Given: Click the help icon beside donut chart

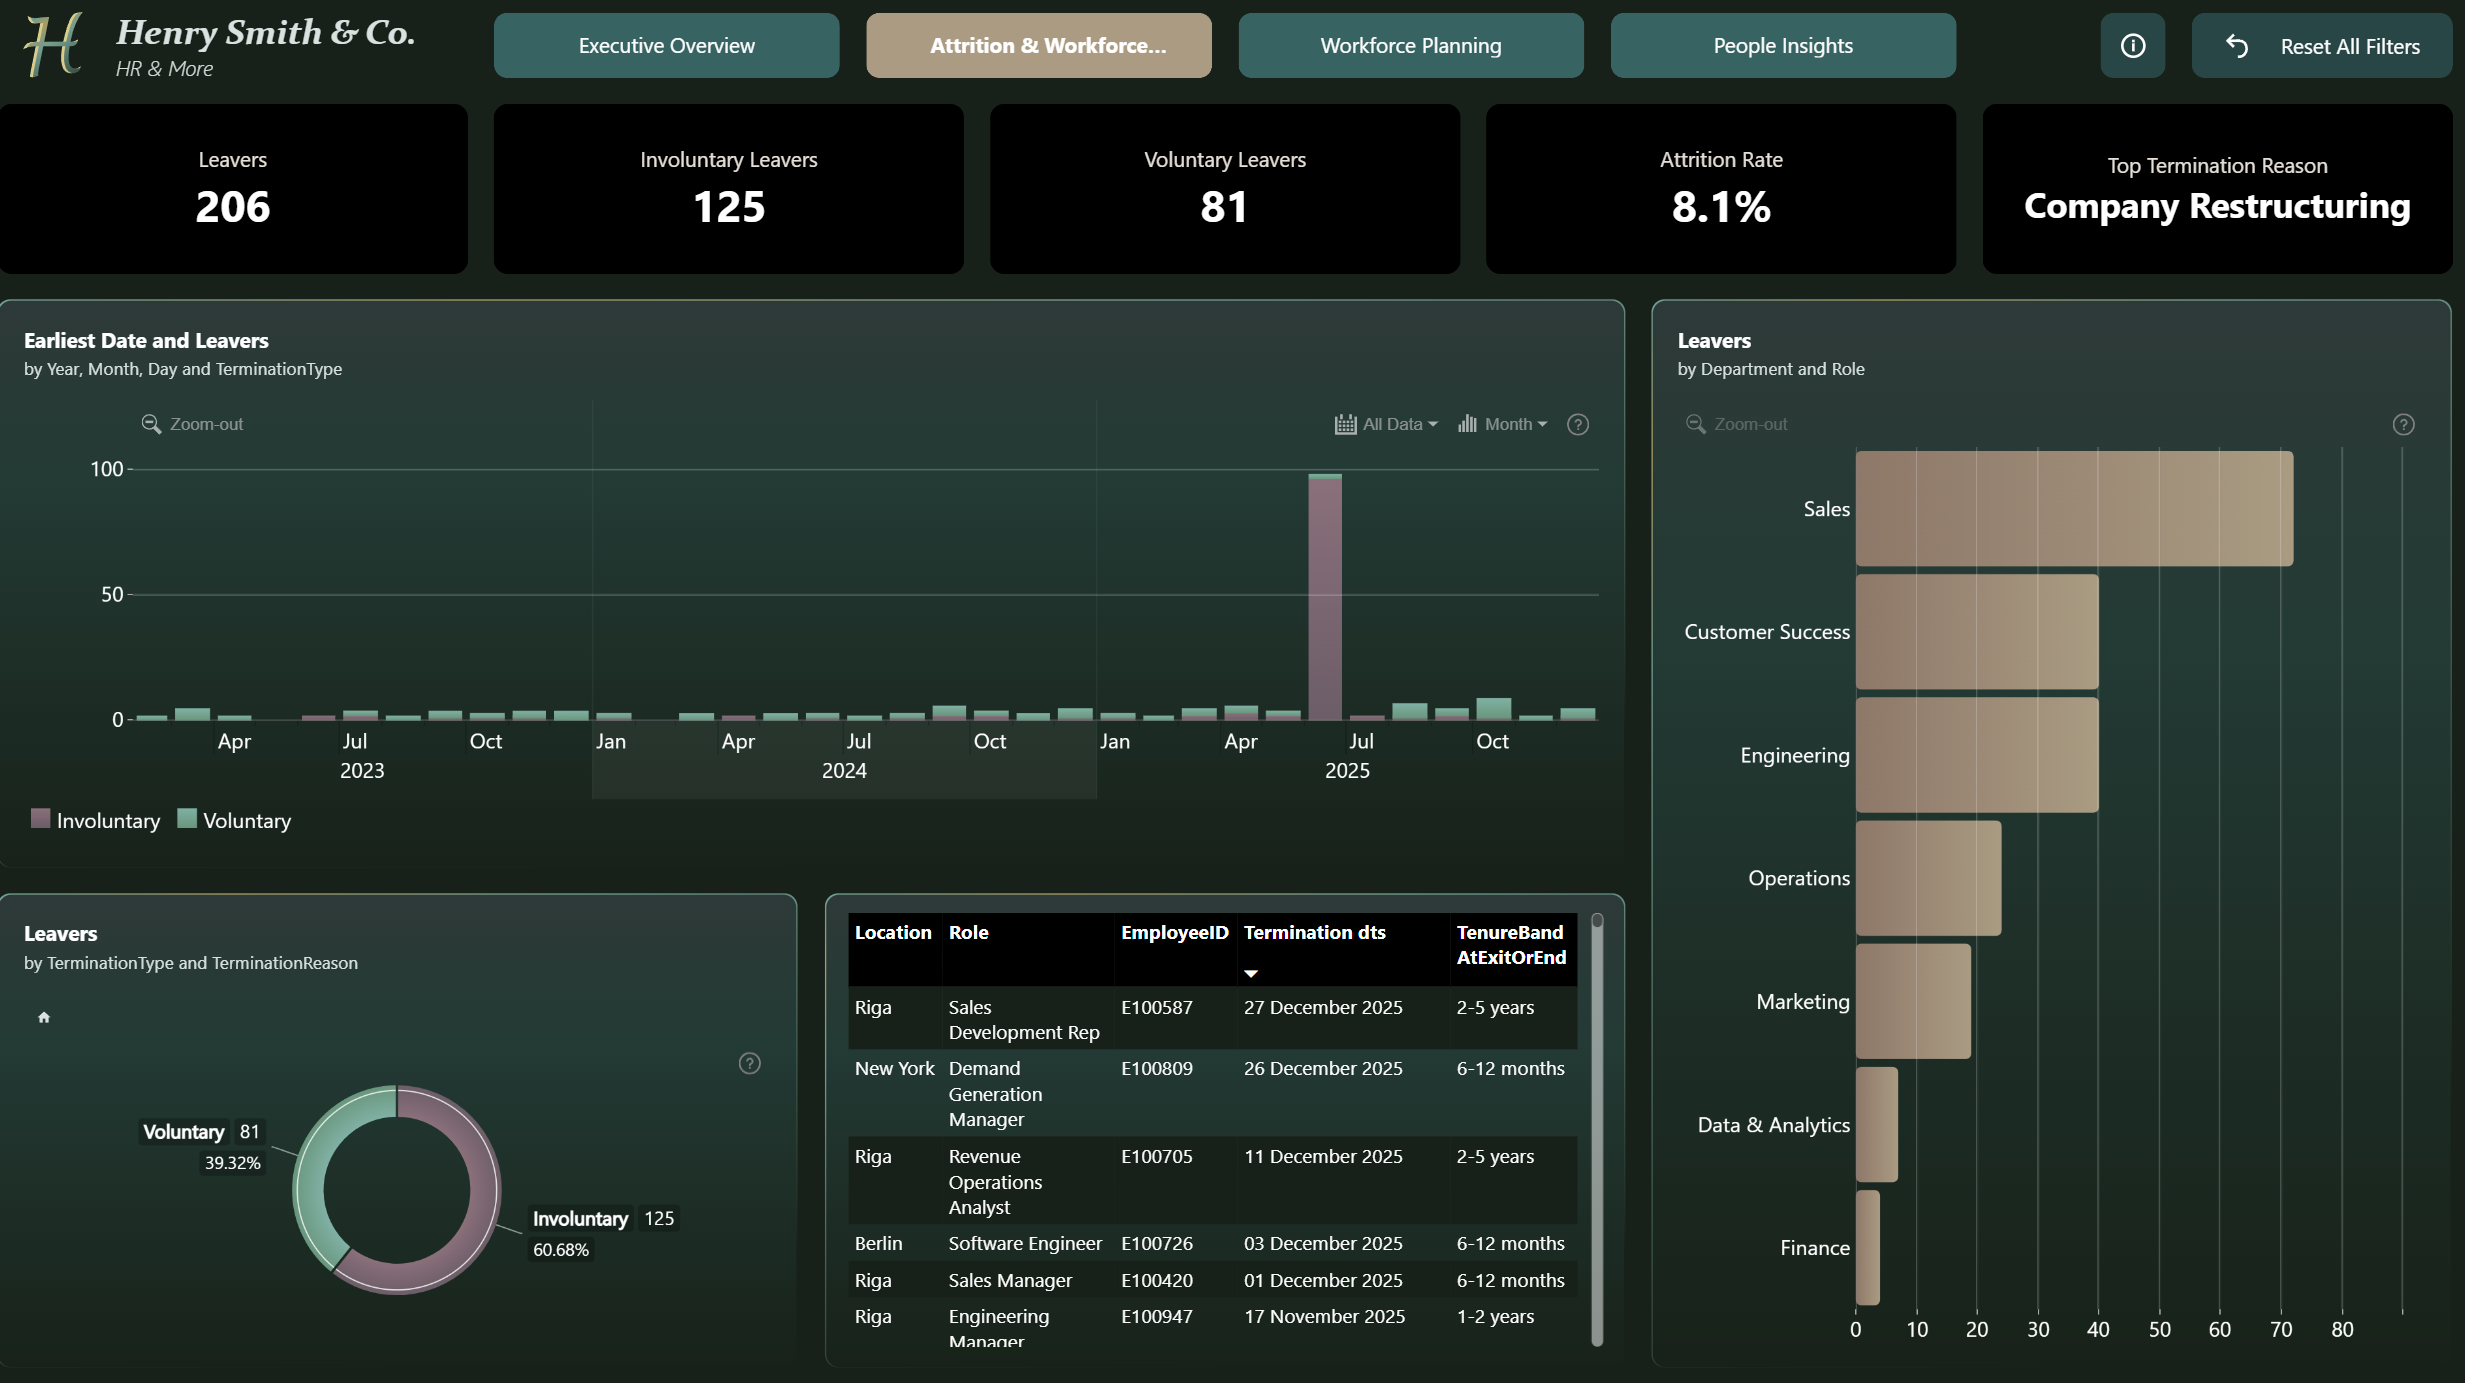Looking at the screenshot, I should (750, 1063).
